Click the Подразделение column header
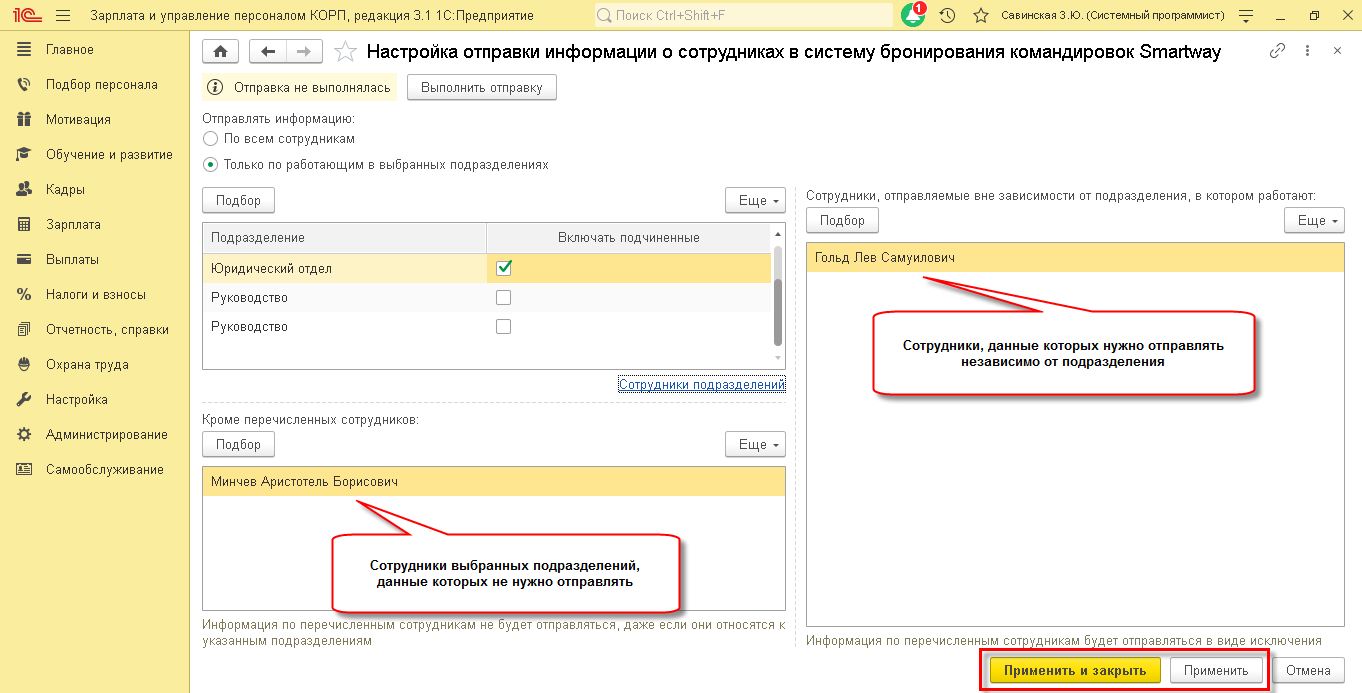 pos(344,238)
